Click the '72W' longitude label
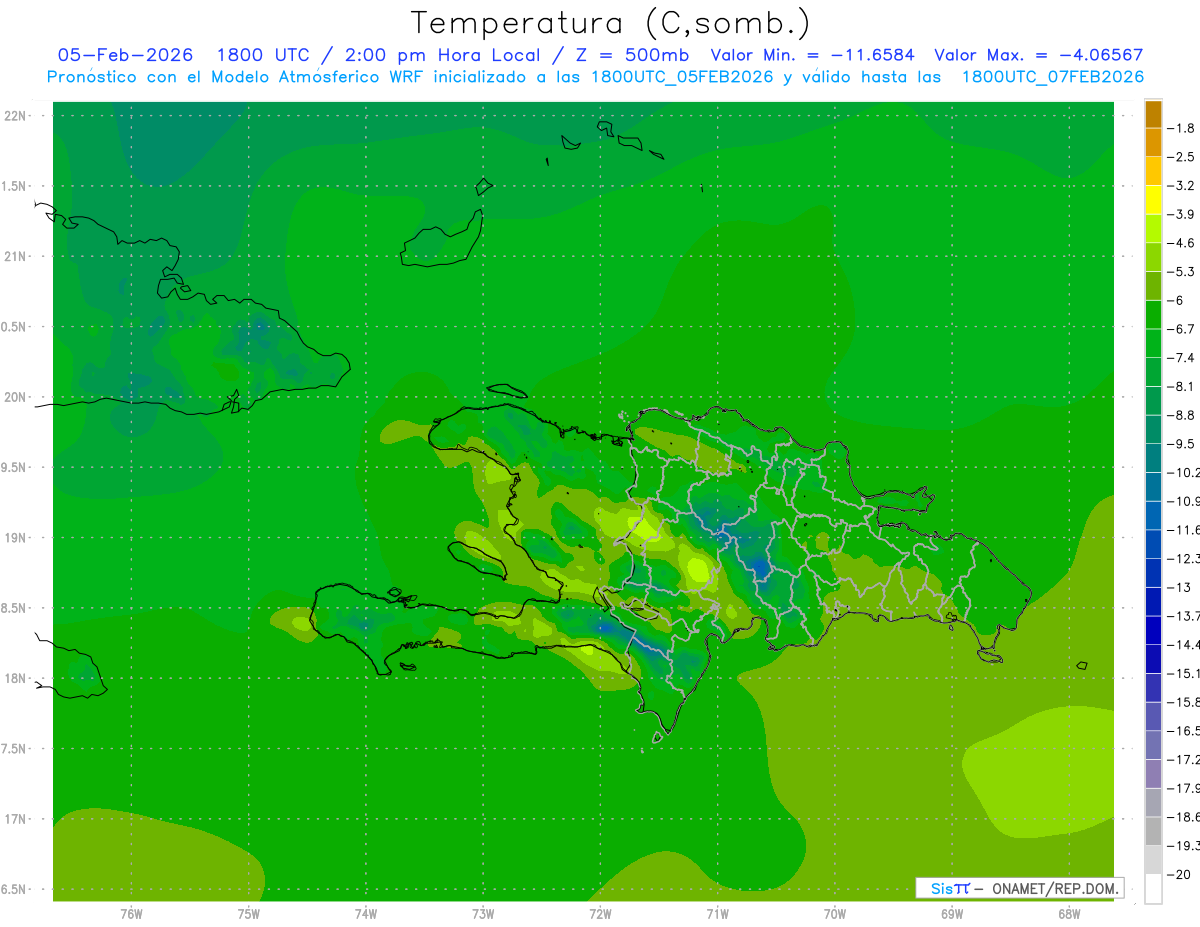This screenshot has height=927, width=1200. point(600,914)
